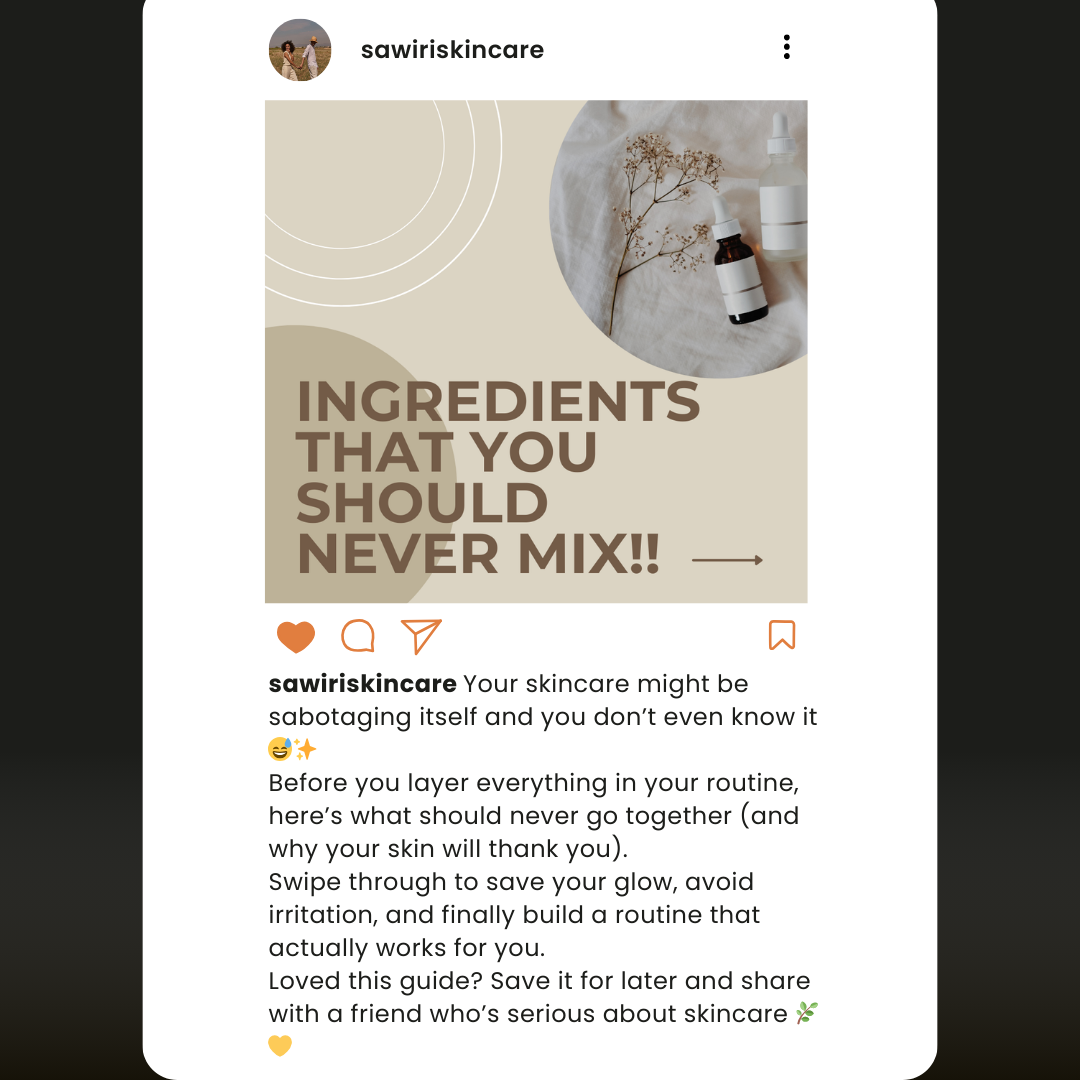Select the amber dropper bottle in photo
Image resolution: width=1080 pixels, height=1080 pixels.
coord(737,262)
